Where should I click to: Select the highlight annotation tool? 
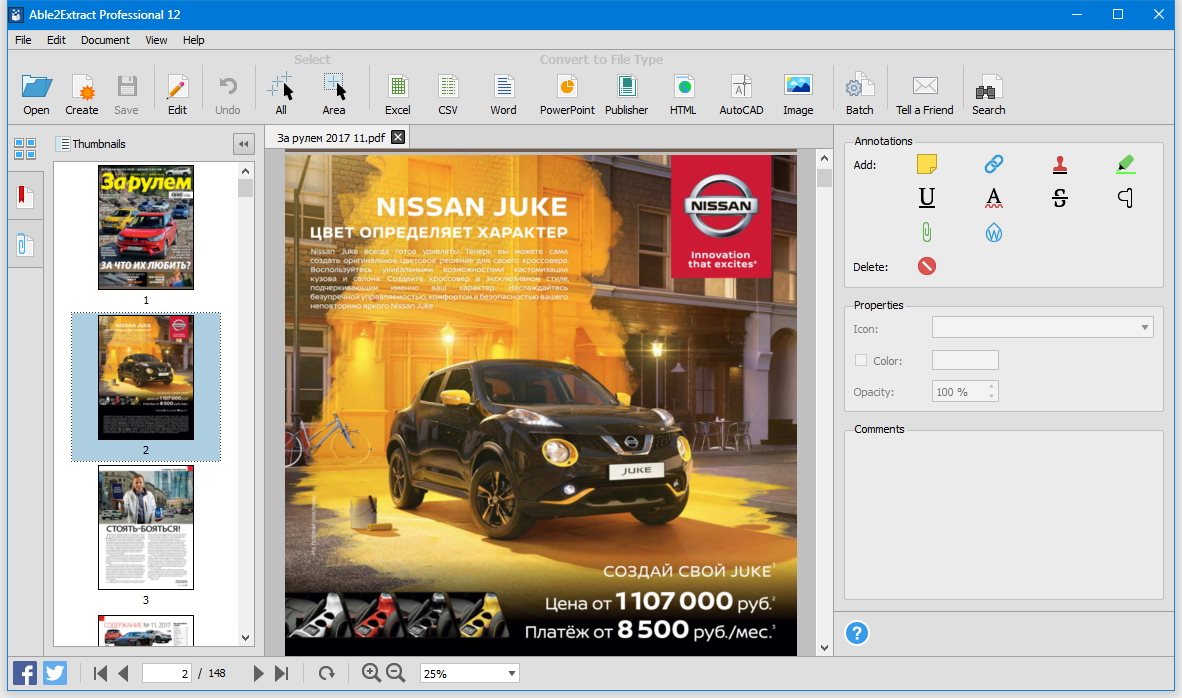click(1125, 164)
